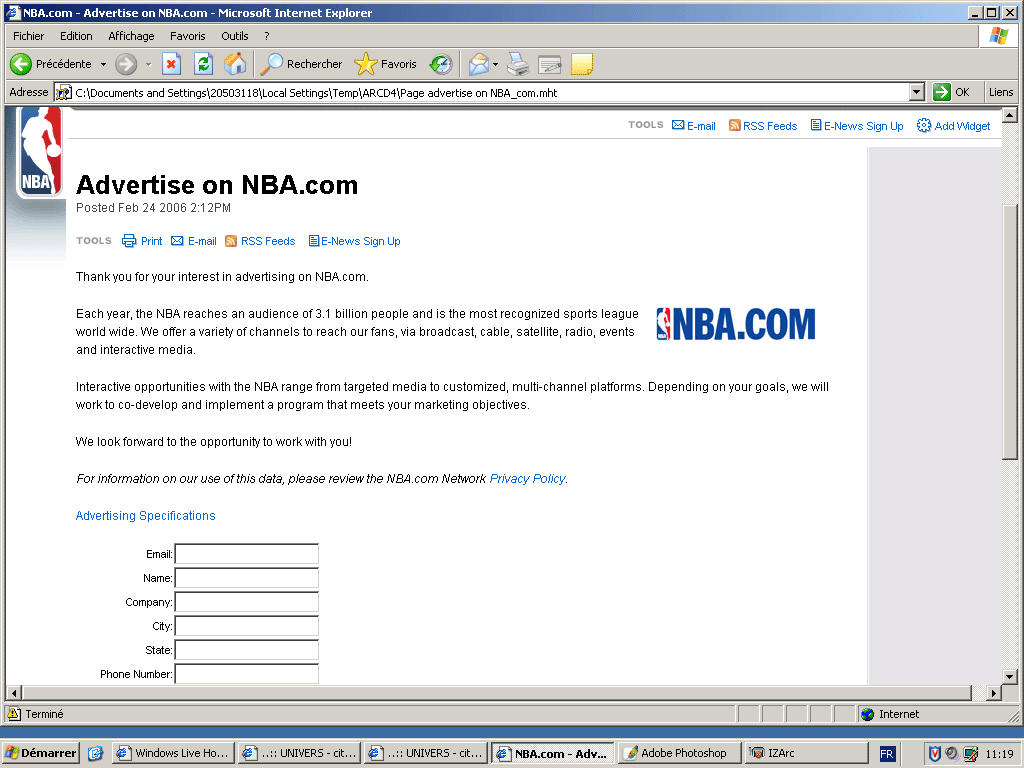Open Rechercher search with magnifier icon
The image size is (1024, 768).
(301, 64)
